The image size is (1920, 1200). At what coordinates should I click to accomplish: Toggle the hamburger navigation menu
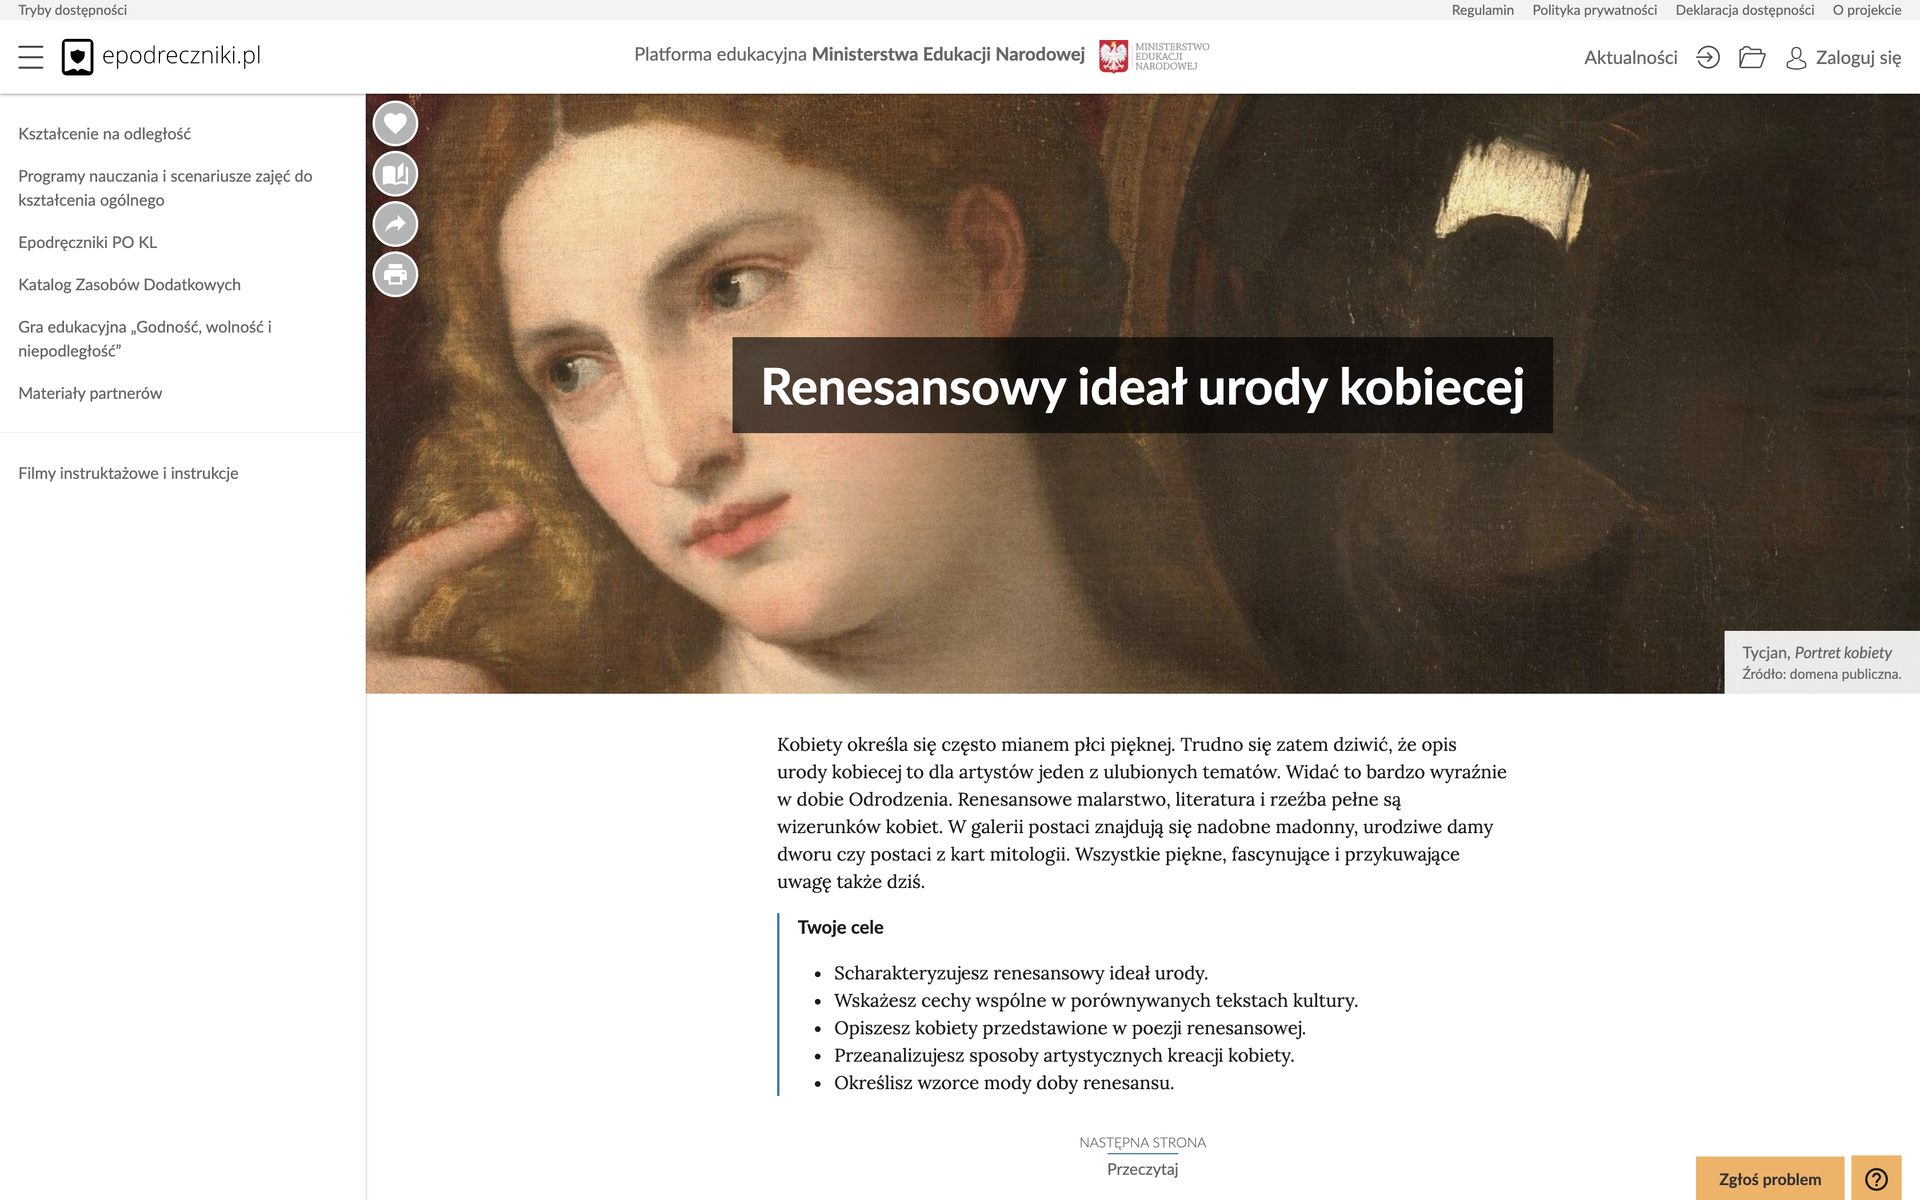pos(31,57)
